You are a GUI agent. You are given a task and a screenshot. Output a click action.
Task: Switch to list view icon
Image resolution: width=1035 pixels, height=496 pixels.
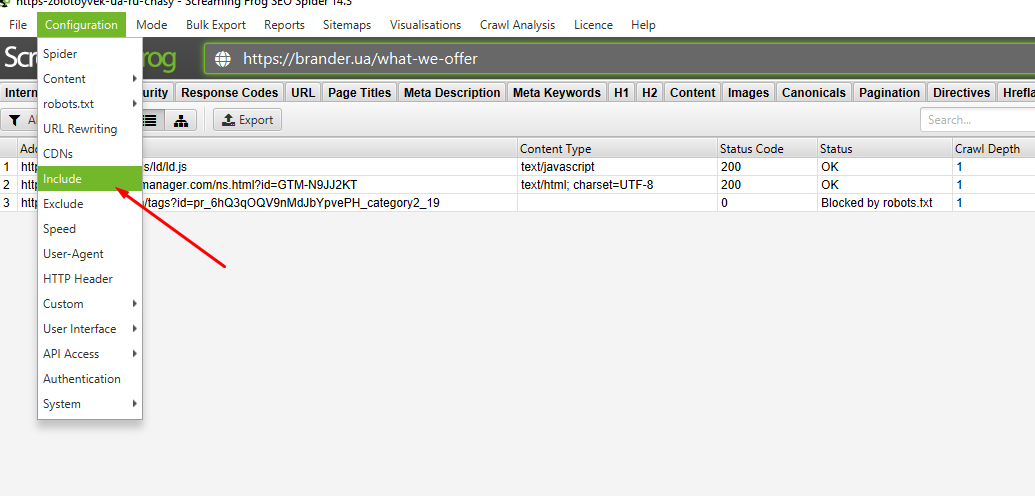(151, 120)
